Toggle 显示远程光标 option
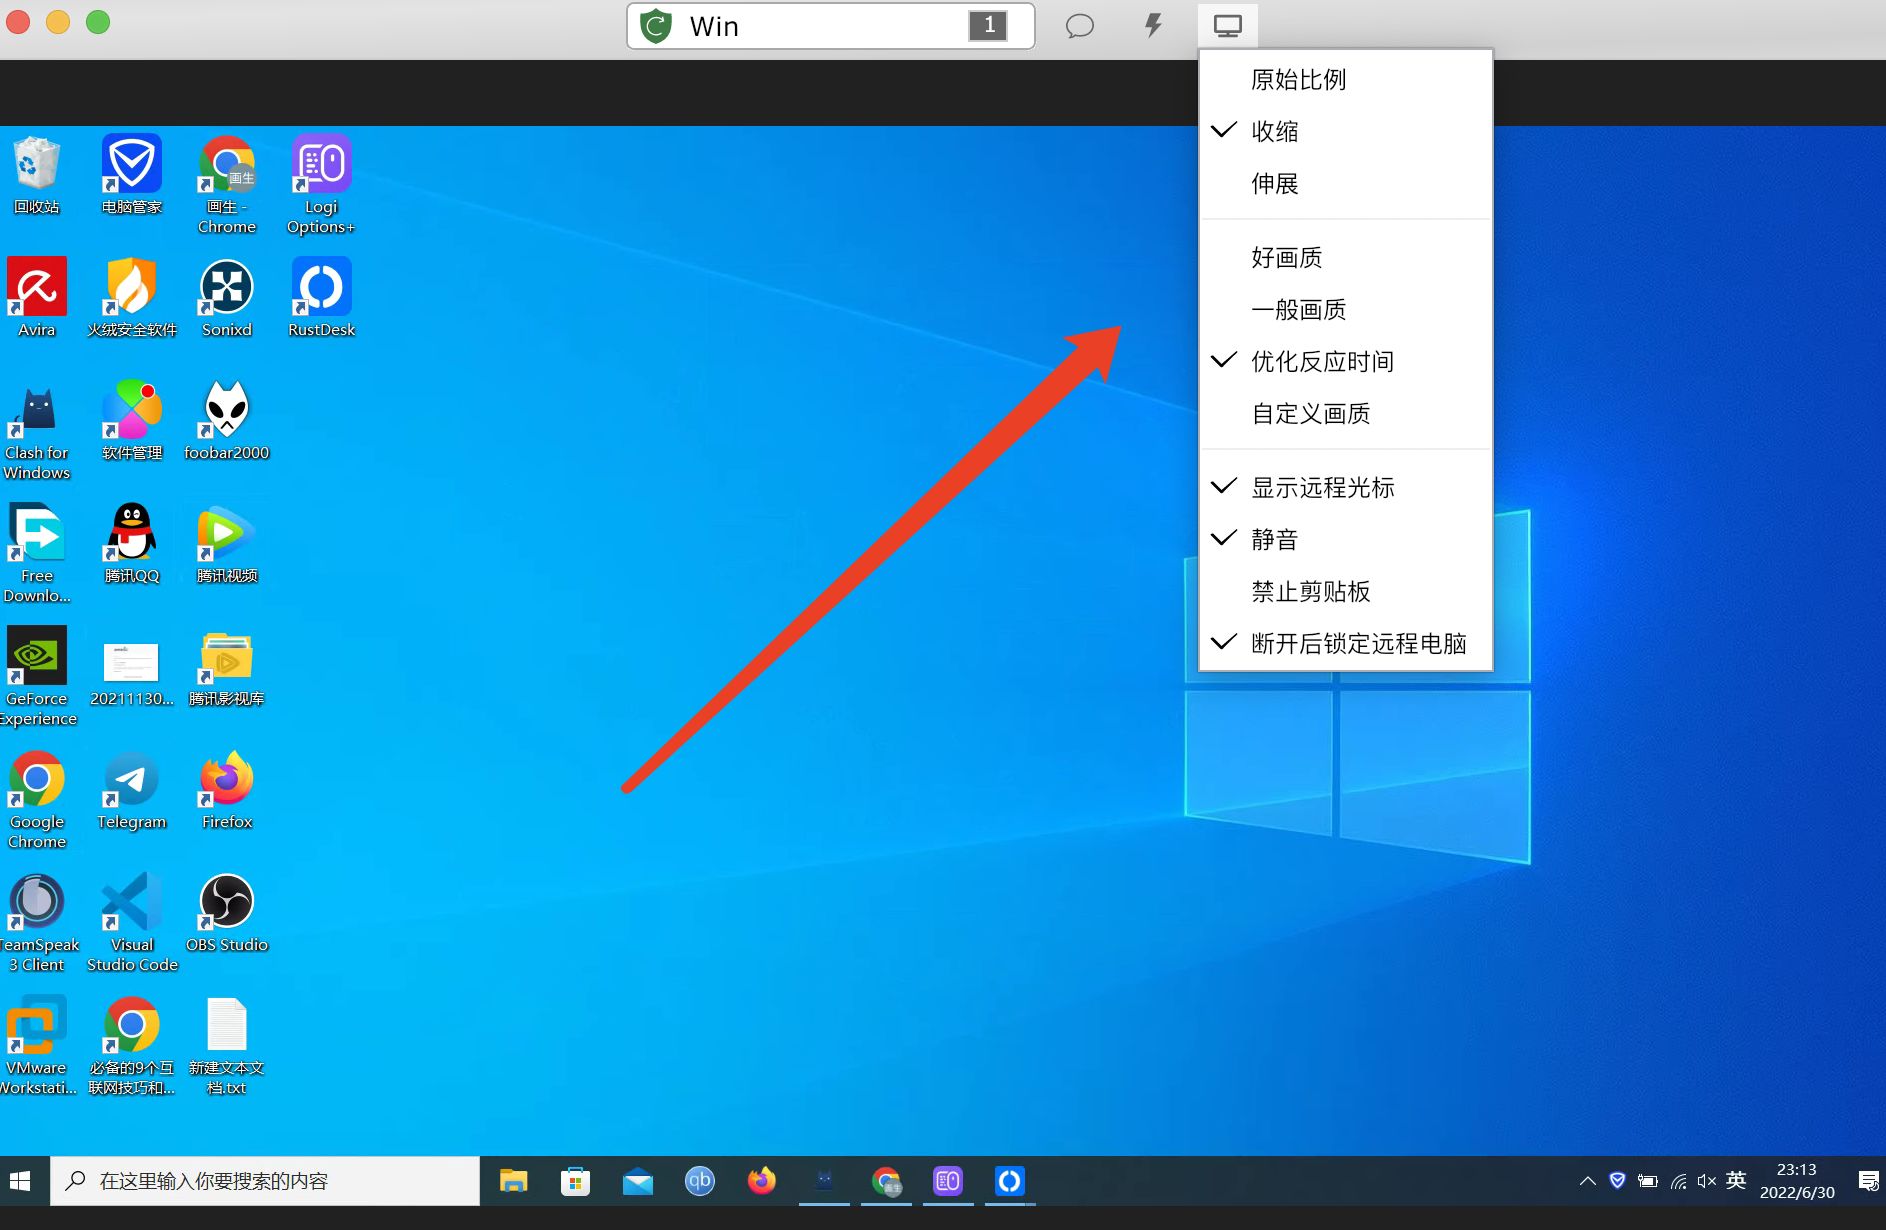 tap(1322, 488)
